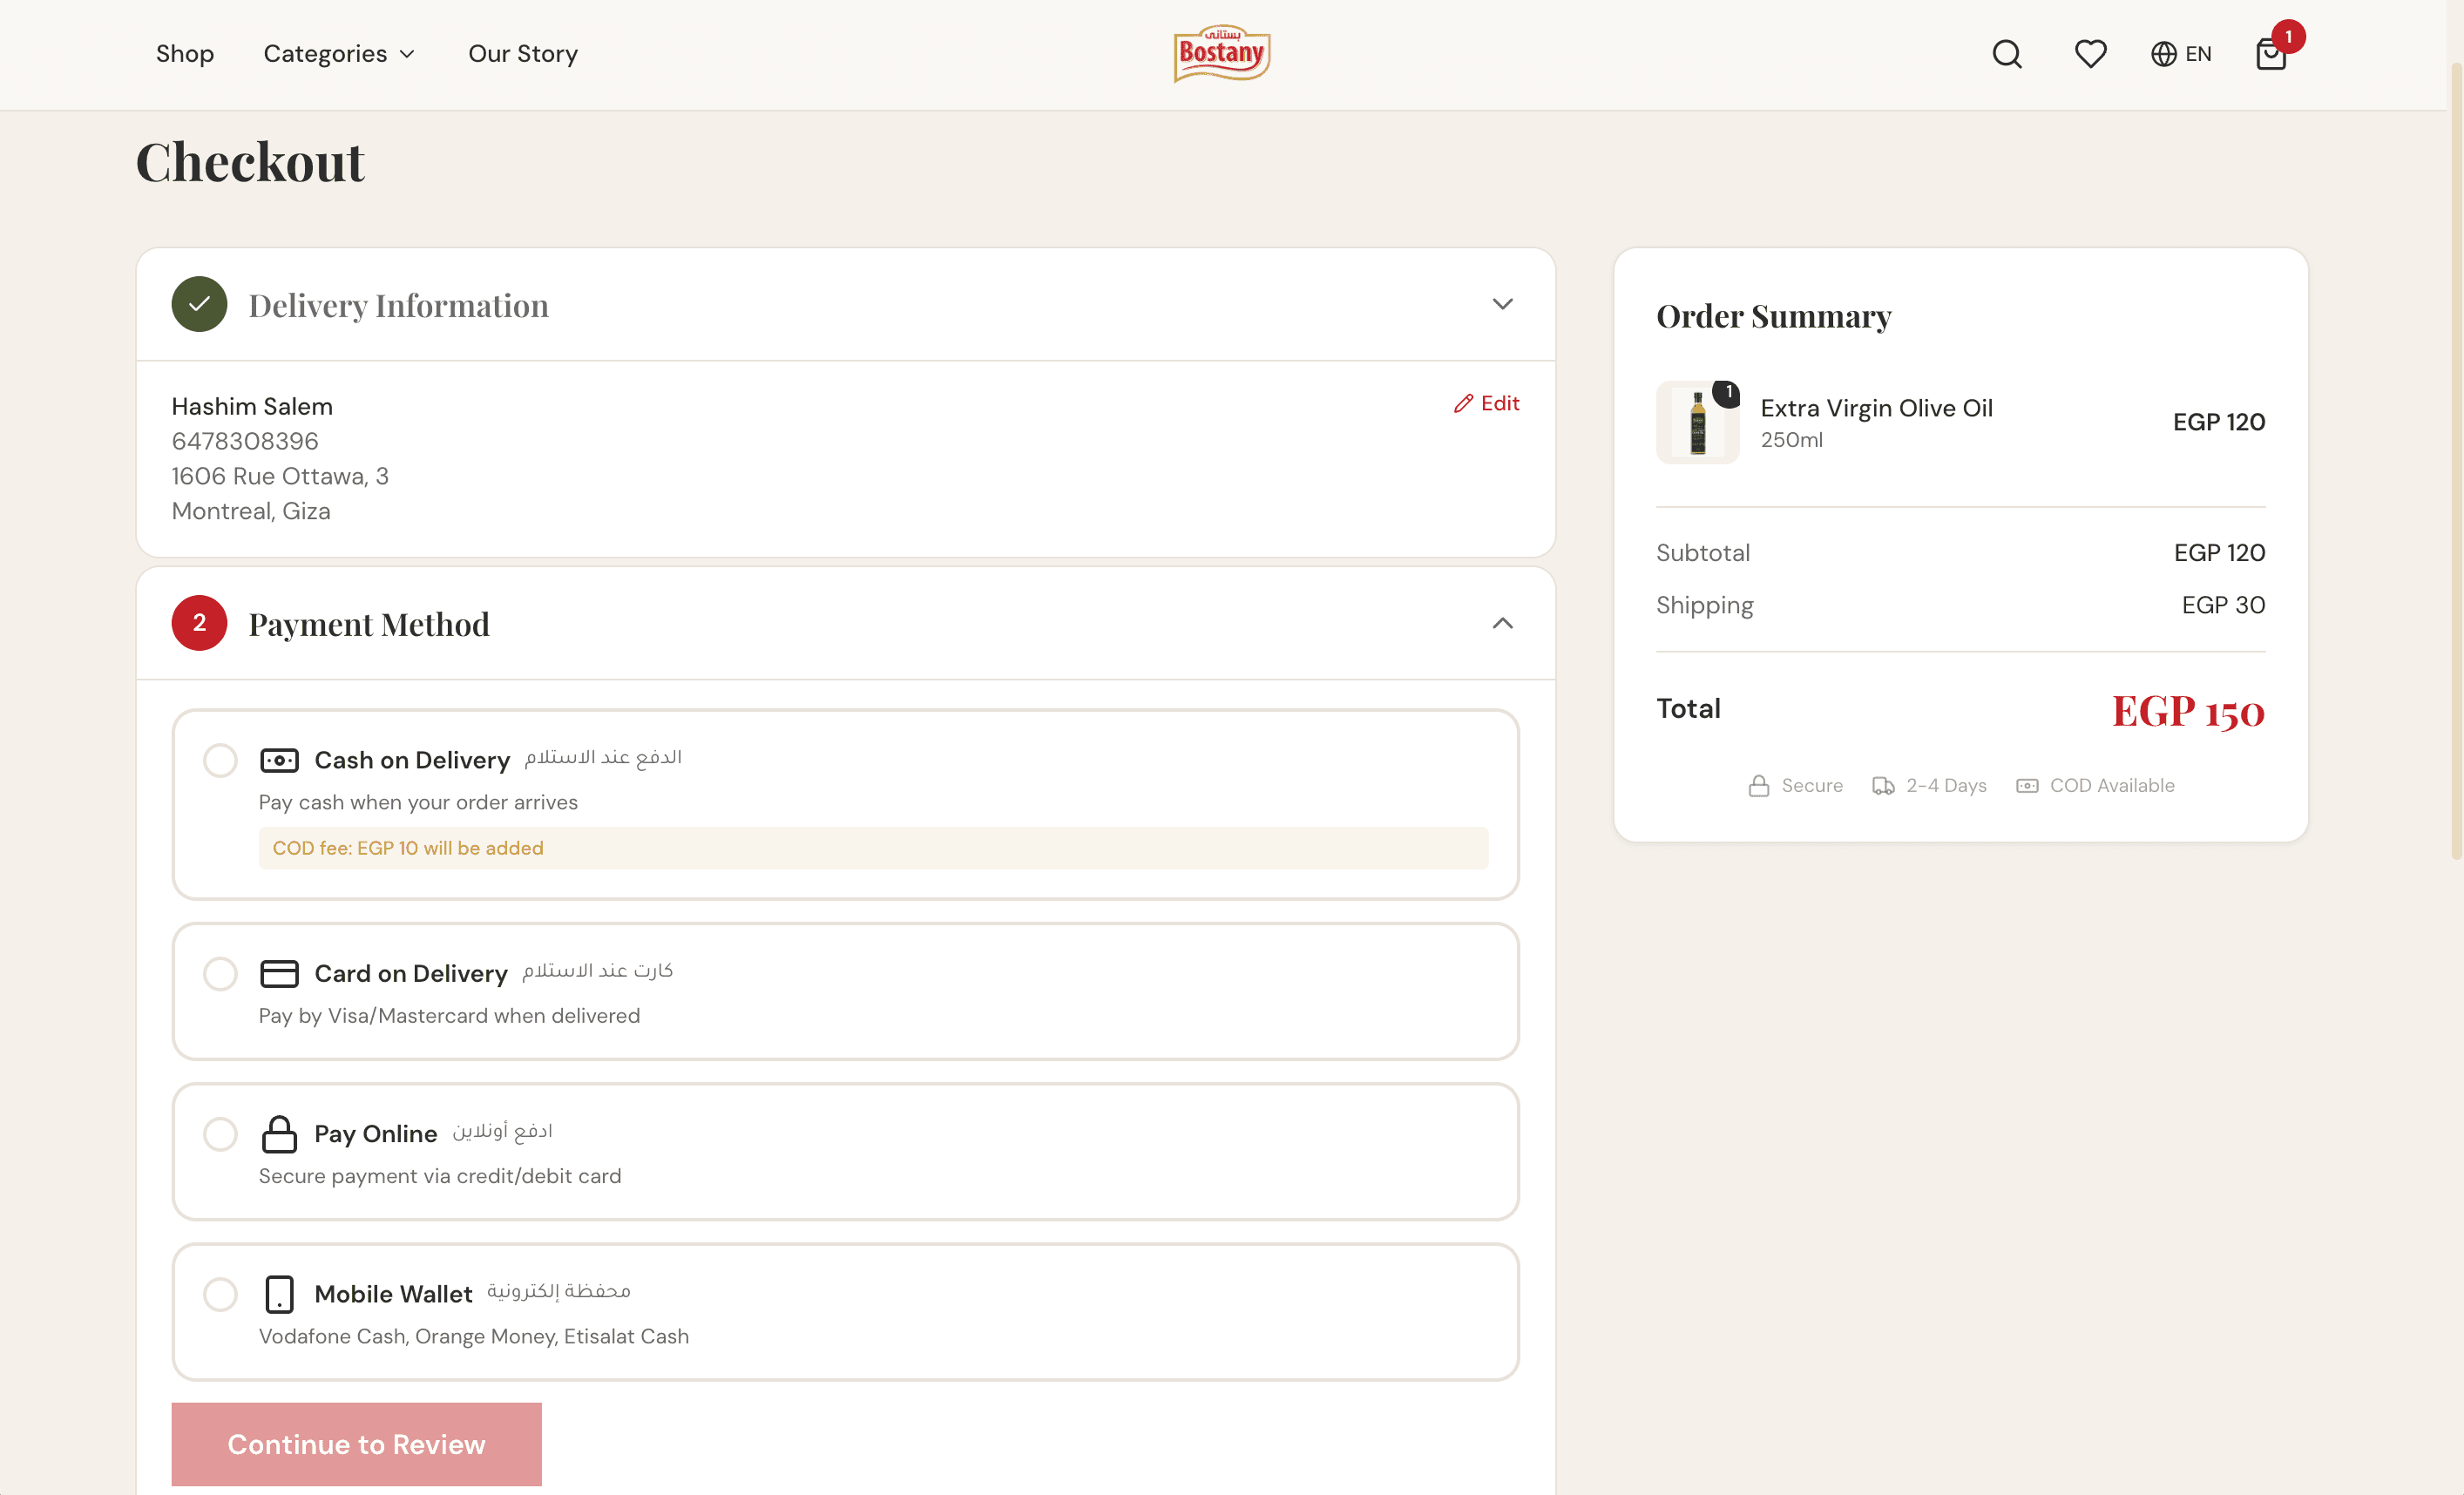Open the Categories dropdown menu
Screen dimensions: 2464x1495
click(x=339, y=54)
